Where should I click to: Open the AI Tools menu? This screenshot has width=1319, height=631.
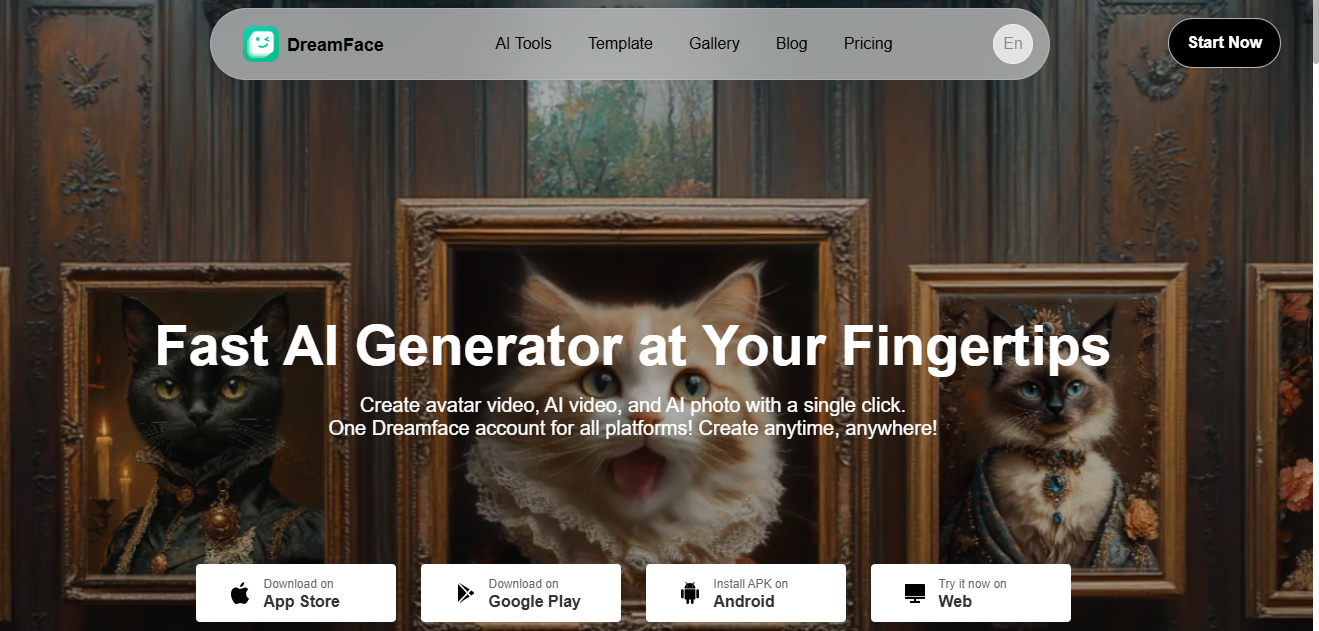[x=523, y=44]
